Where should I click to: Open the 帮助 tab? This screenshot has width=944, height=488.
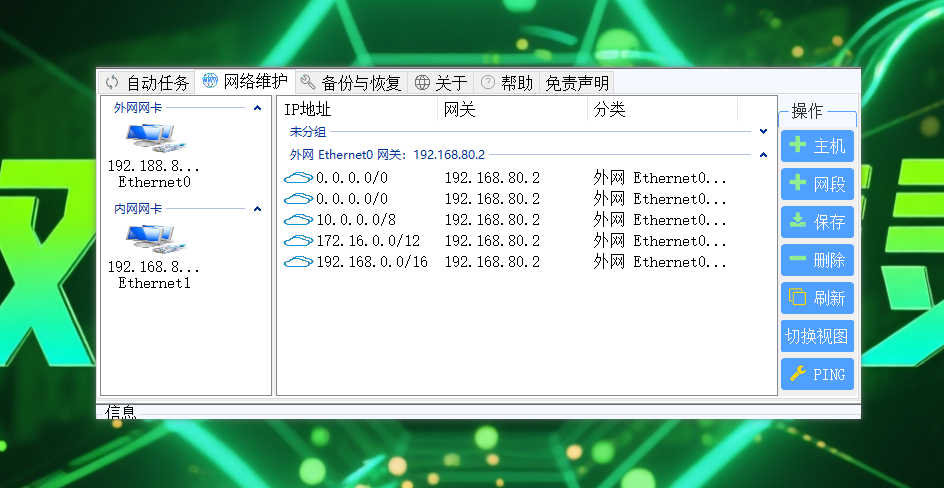[x=506, y=82]
